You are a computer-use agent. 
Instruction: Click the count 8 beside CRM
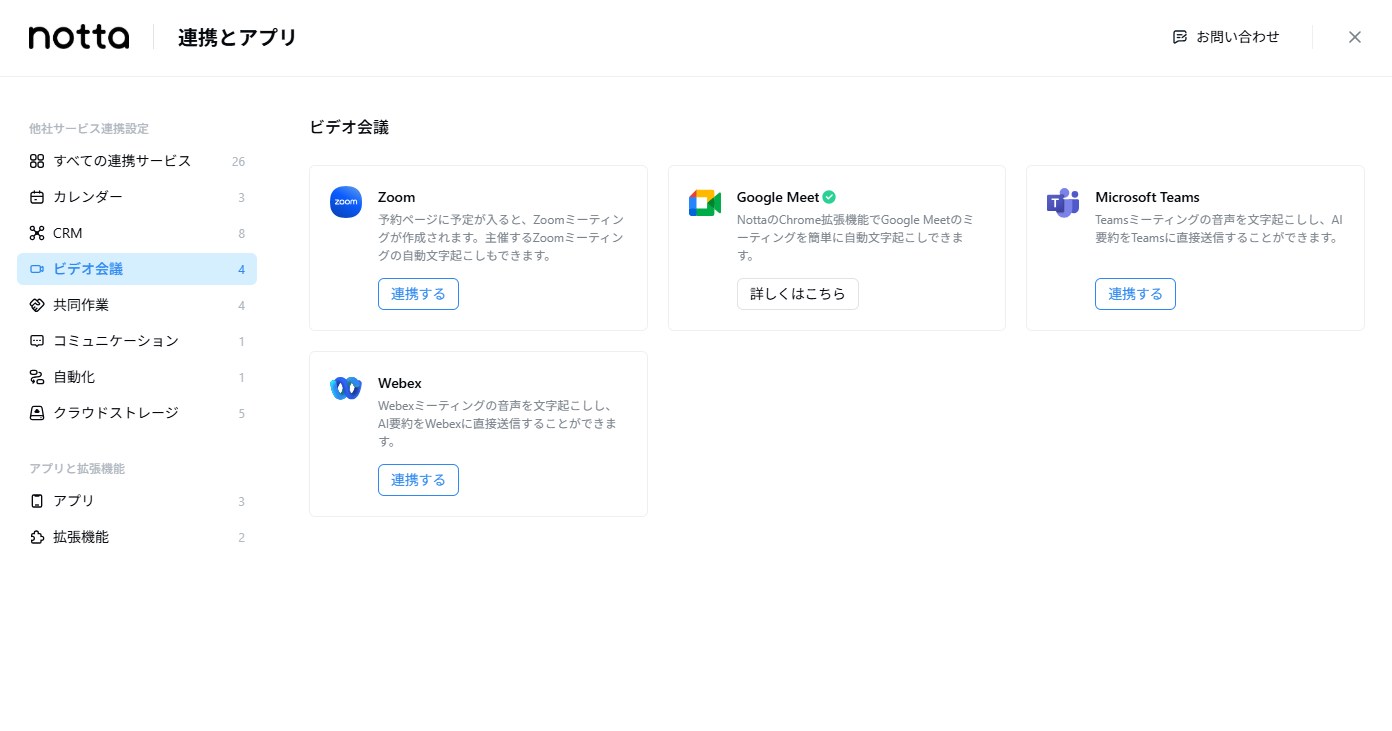241,234
